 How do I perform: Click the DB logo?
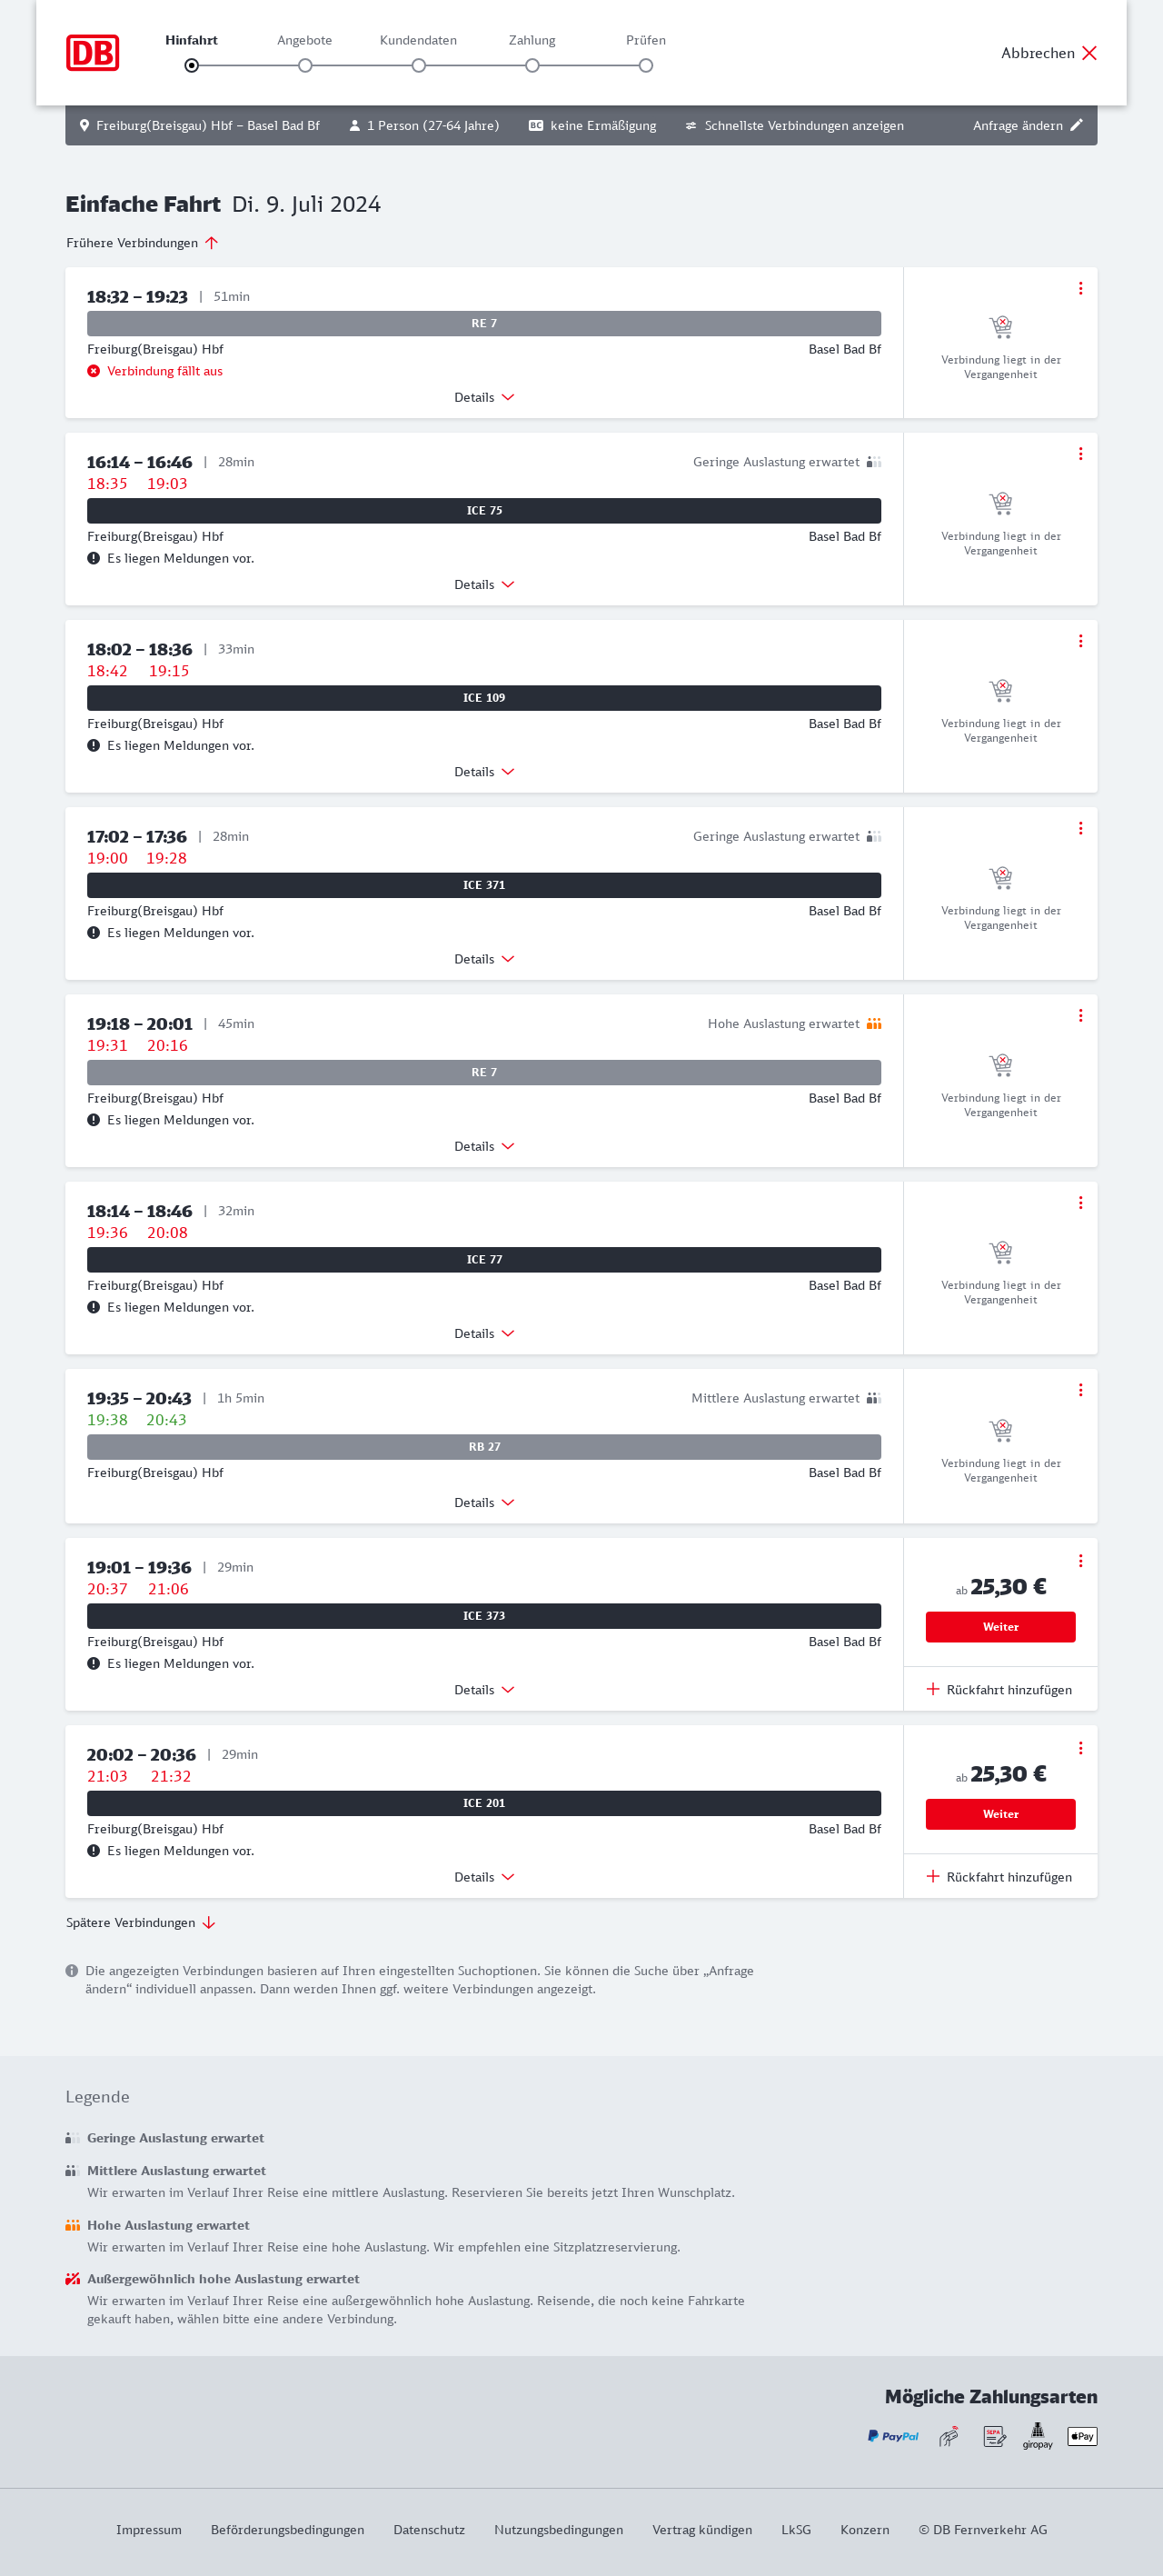92,53
